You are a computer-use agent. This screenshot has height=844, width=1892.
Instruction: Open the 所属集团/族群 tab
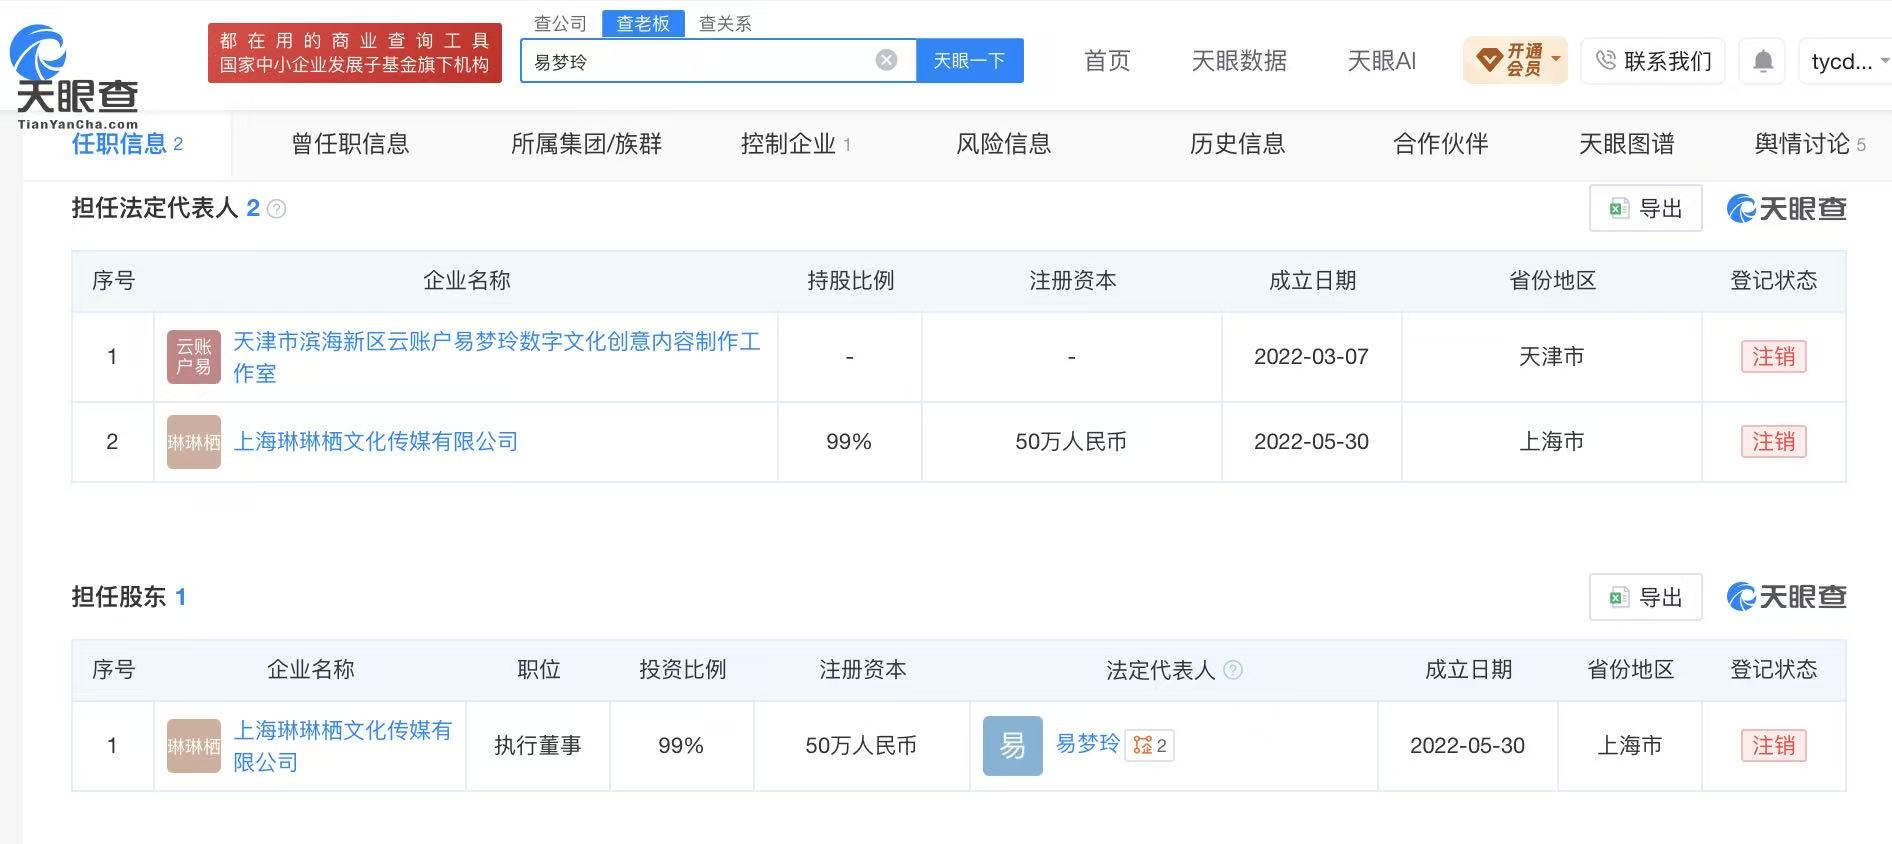click(586, 144)
